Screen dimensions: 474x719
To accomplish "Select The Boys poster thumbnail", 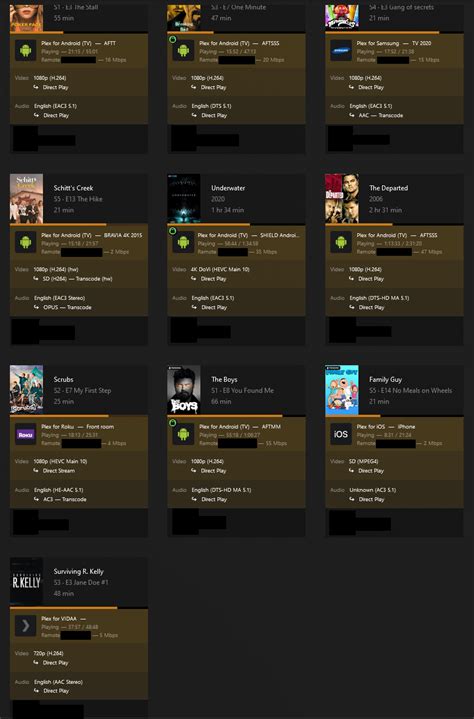I will (184, 390).
